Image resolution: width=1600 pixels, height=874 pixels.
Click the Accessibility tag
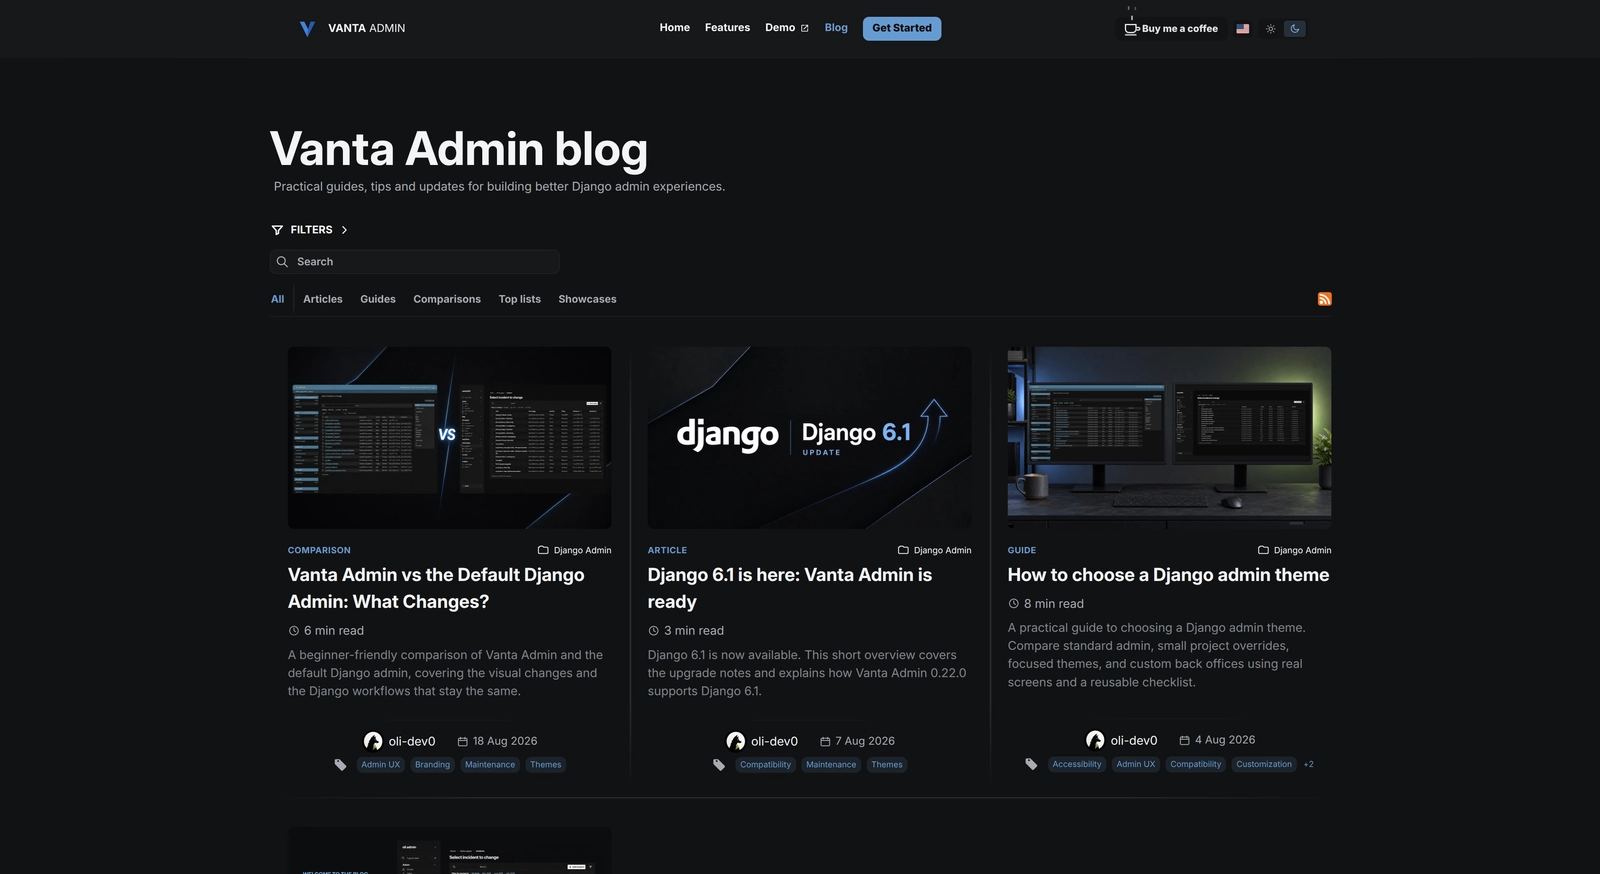pos(1077,764)
